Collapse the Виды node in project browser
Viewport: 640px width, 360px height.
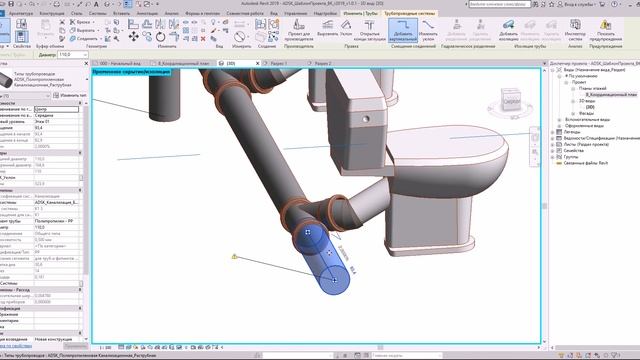(x=553, y=70)
